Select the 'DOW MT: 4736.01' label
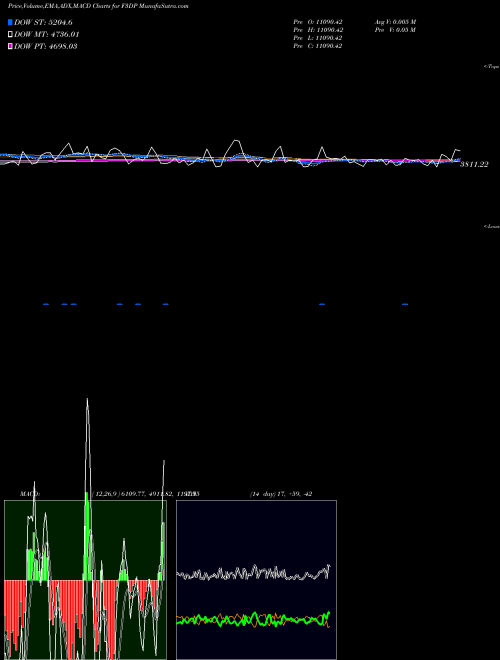This screenshot has height=660, width=500. (47, 35)
